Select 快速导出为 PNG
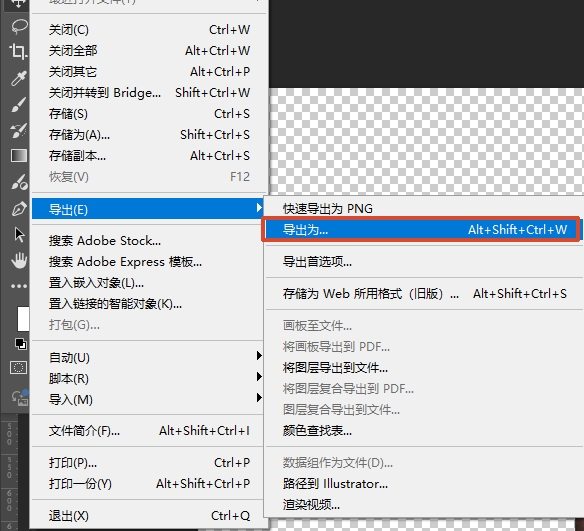Screen dimensions: 584x531 point(424,209)
